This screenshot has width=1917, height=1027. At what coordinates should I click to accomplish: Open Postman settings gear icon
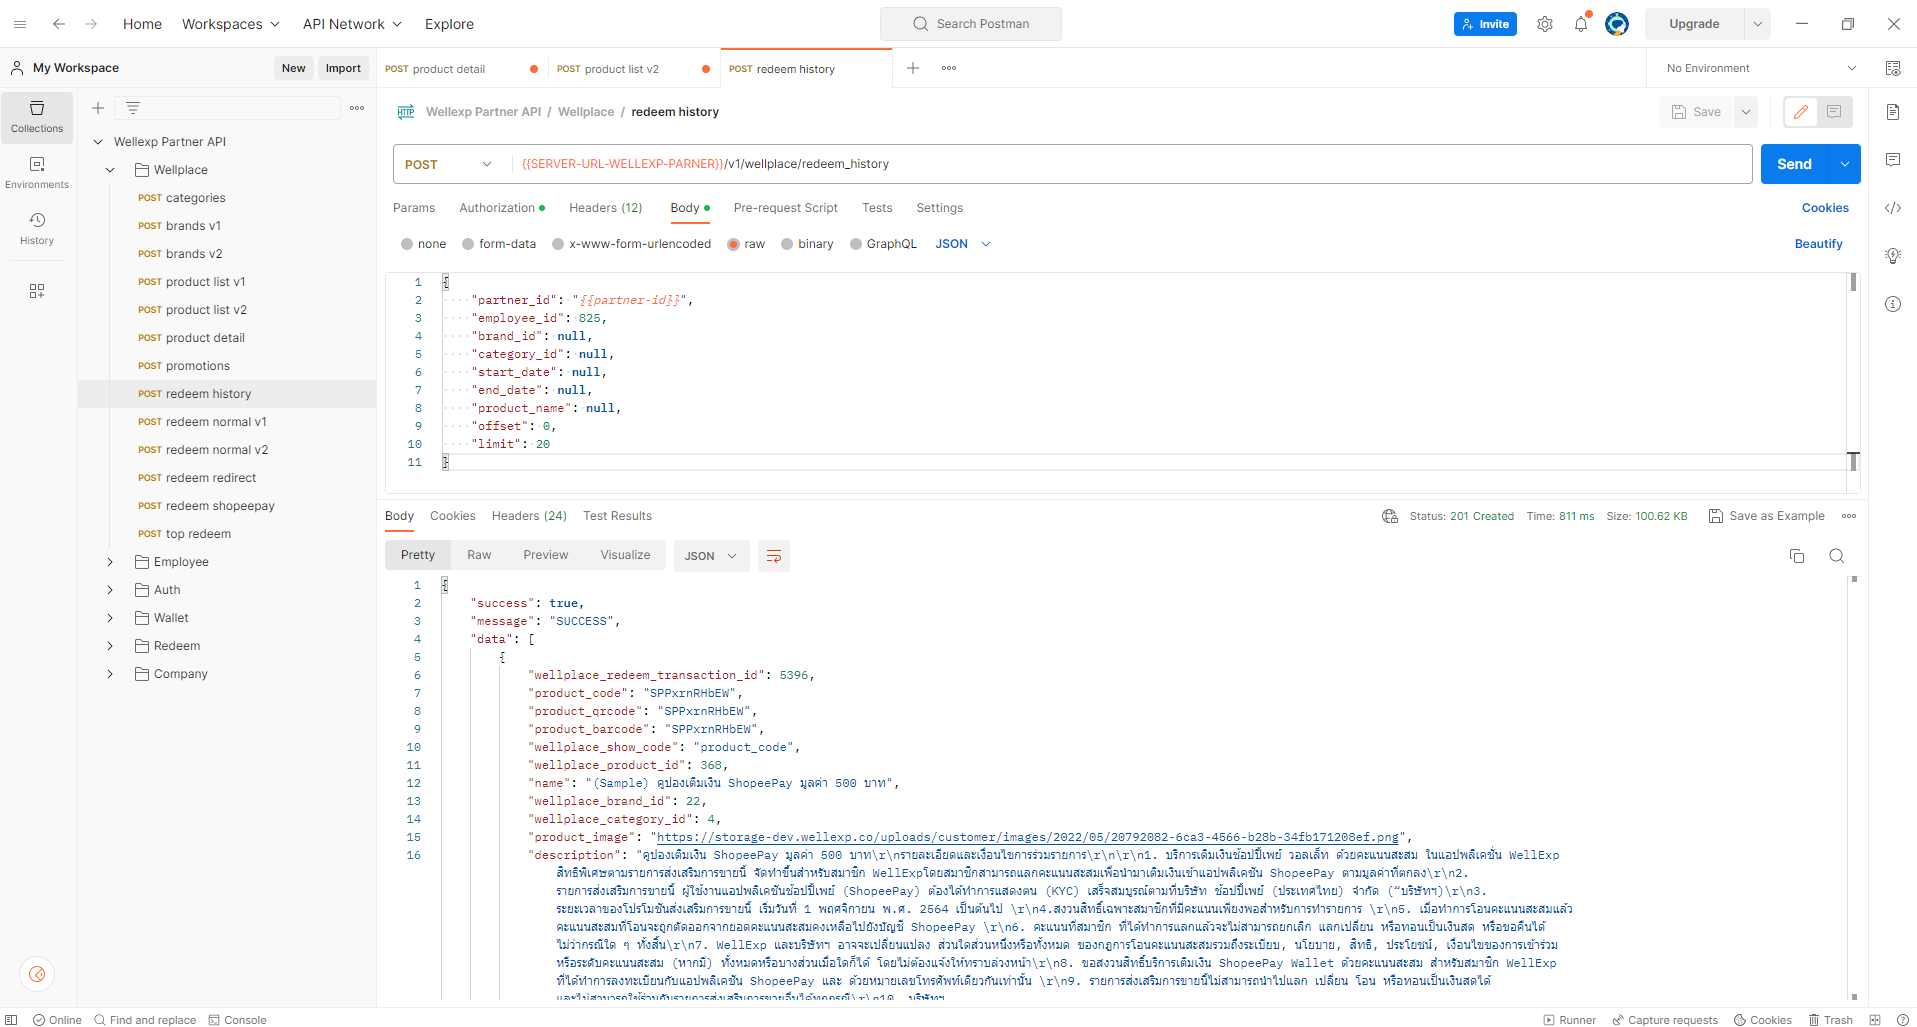(1545, 24)
